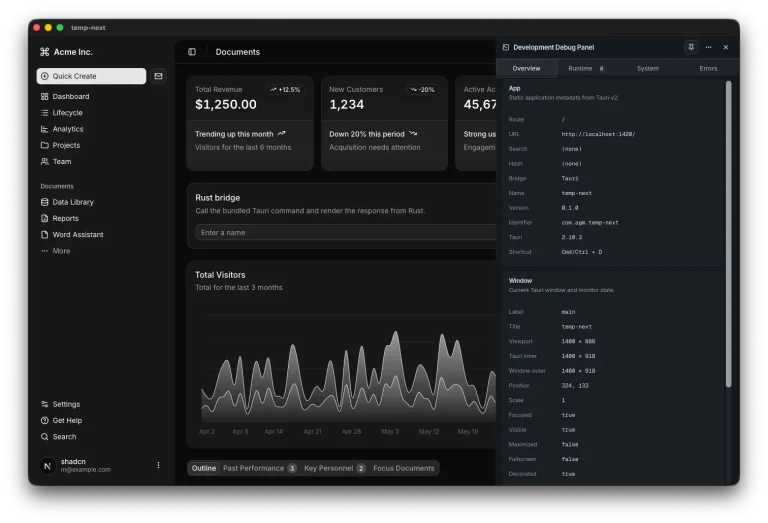Click the Viewport 1400 × 886 value
The image size is (768, 523).
coord(578,341)
